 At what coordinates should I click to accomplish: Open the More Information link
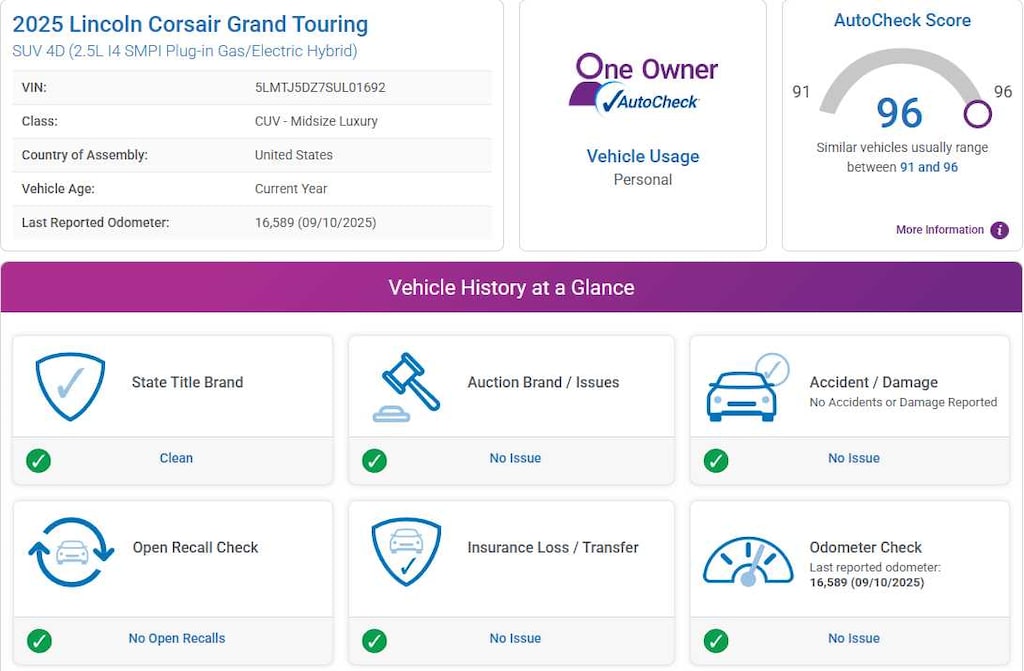click(939, 230)
